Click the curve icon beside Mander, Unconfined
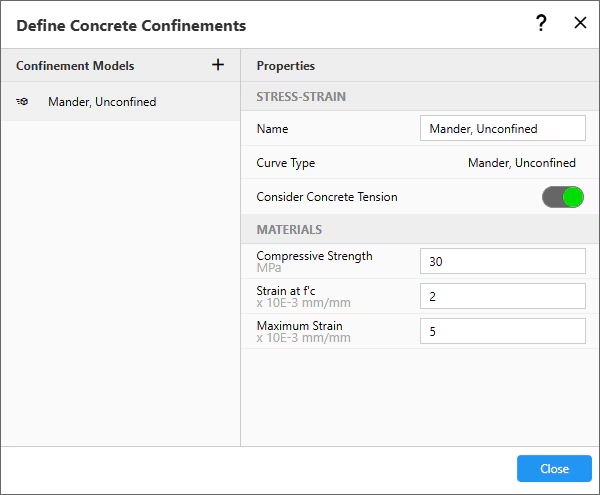600x495 pixels. [x=23, y=102]
